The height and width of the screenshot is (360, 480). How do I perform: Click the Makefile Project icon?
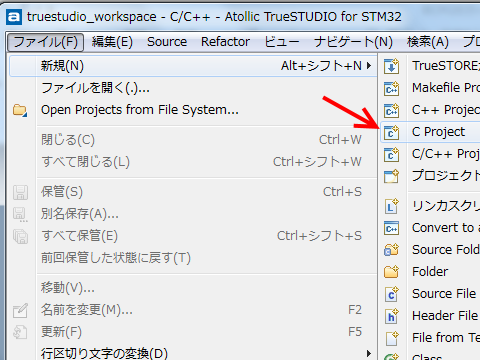click(x=391, y=88)
